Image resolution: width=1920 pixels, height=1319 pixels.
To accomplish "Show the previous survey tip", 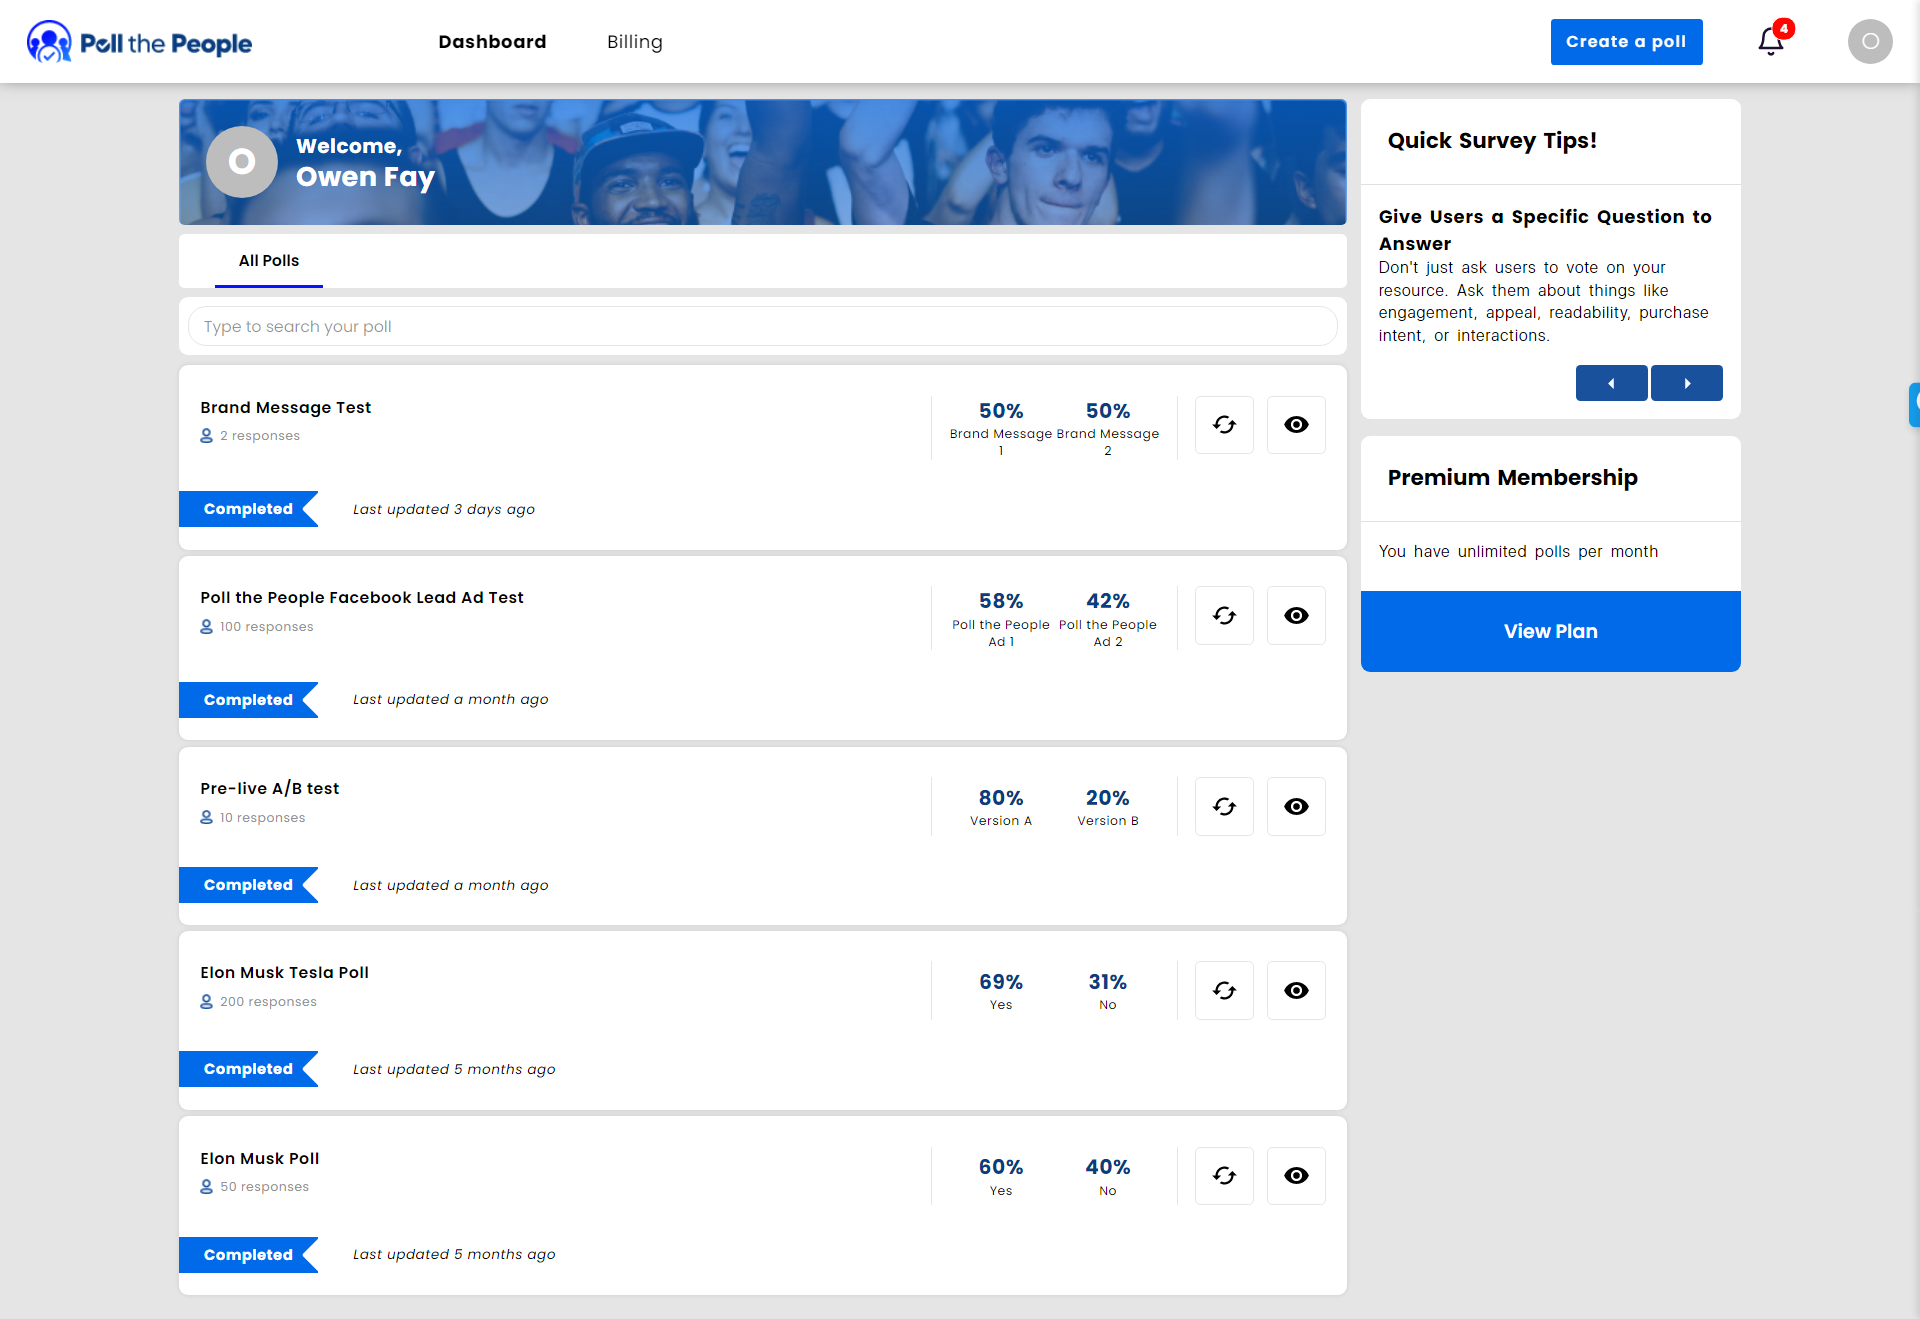I will pos(1611,383).
